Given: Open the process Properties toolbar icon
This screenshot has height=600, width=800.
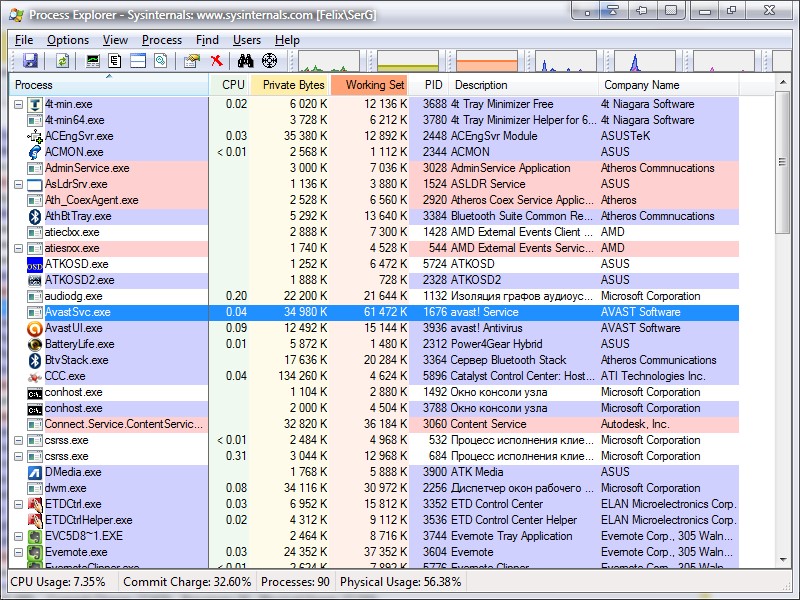Looking at the screenshot, I should tap(192, 61).
